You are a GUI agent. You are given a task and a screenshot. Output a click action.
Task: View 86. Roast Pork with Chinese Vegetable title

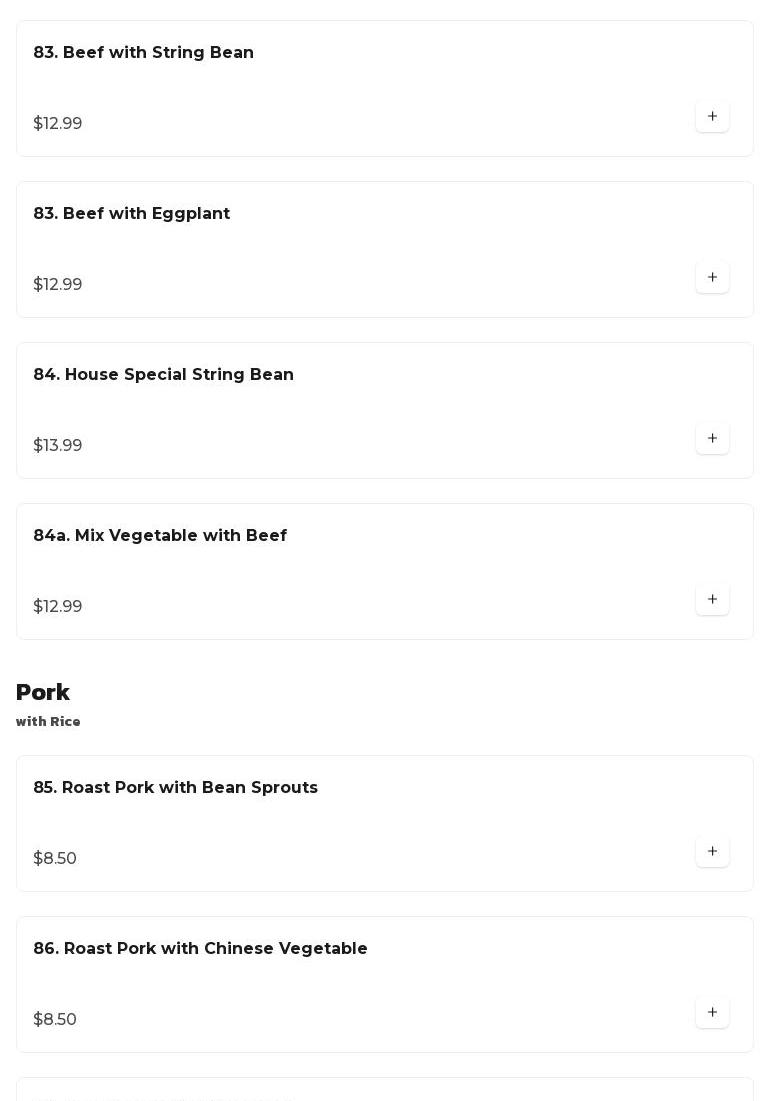click(x=200, y=948)
